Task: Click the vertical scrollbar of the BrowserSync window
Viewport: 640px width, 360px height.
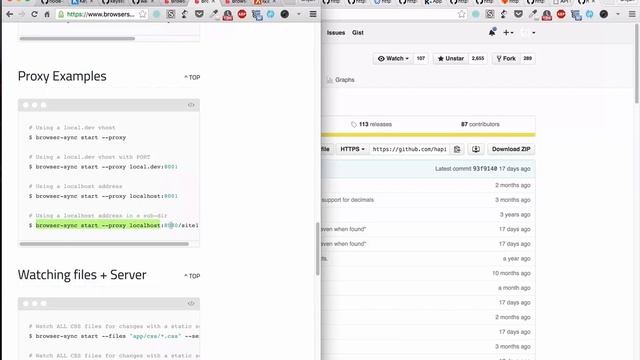Action: 318,249
